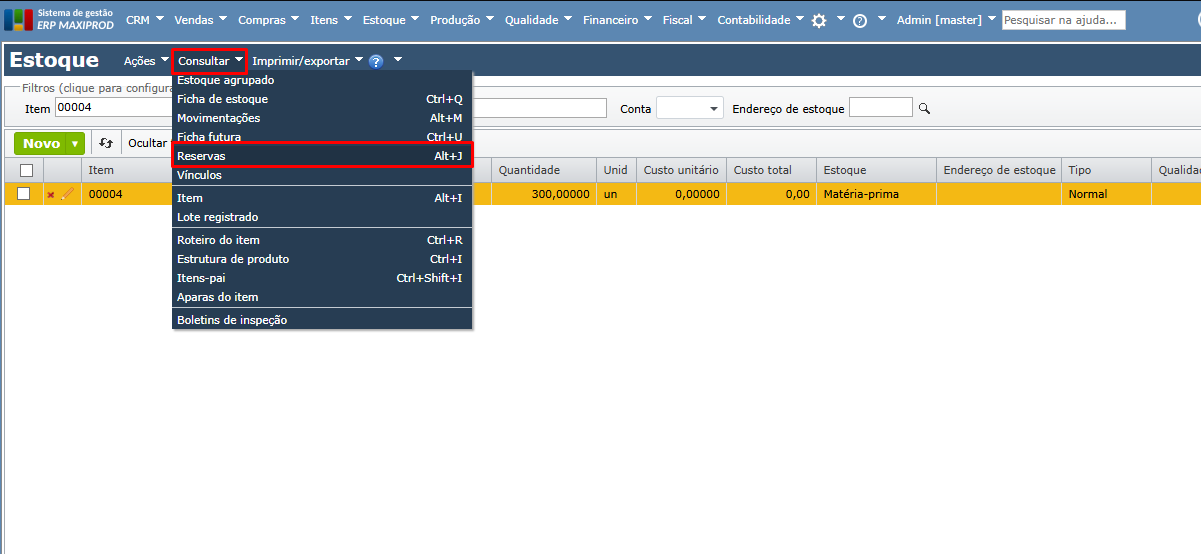The image size is (1201, 554).
Task: Click the Filtros configuration legend
Action: point(98,88)
